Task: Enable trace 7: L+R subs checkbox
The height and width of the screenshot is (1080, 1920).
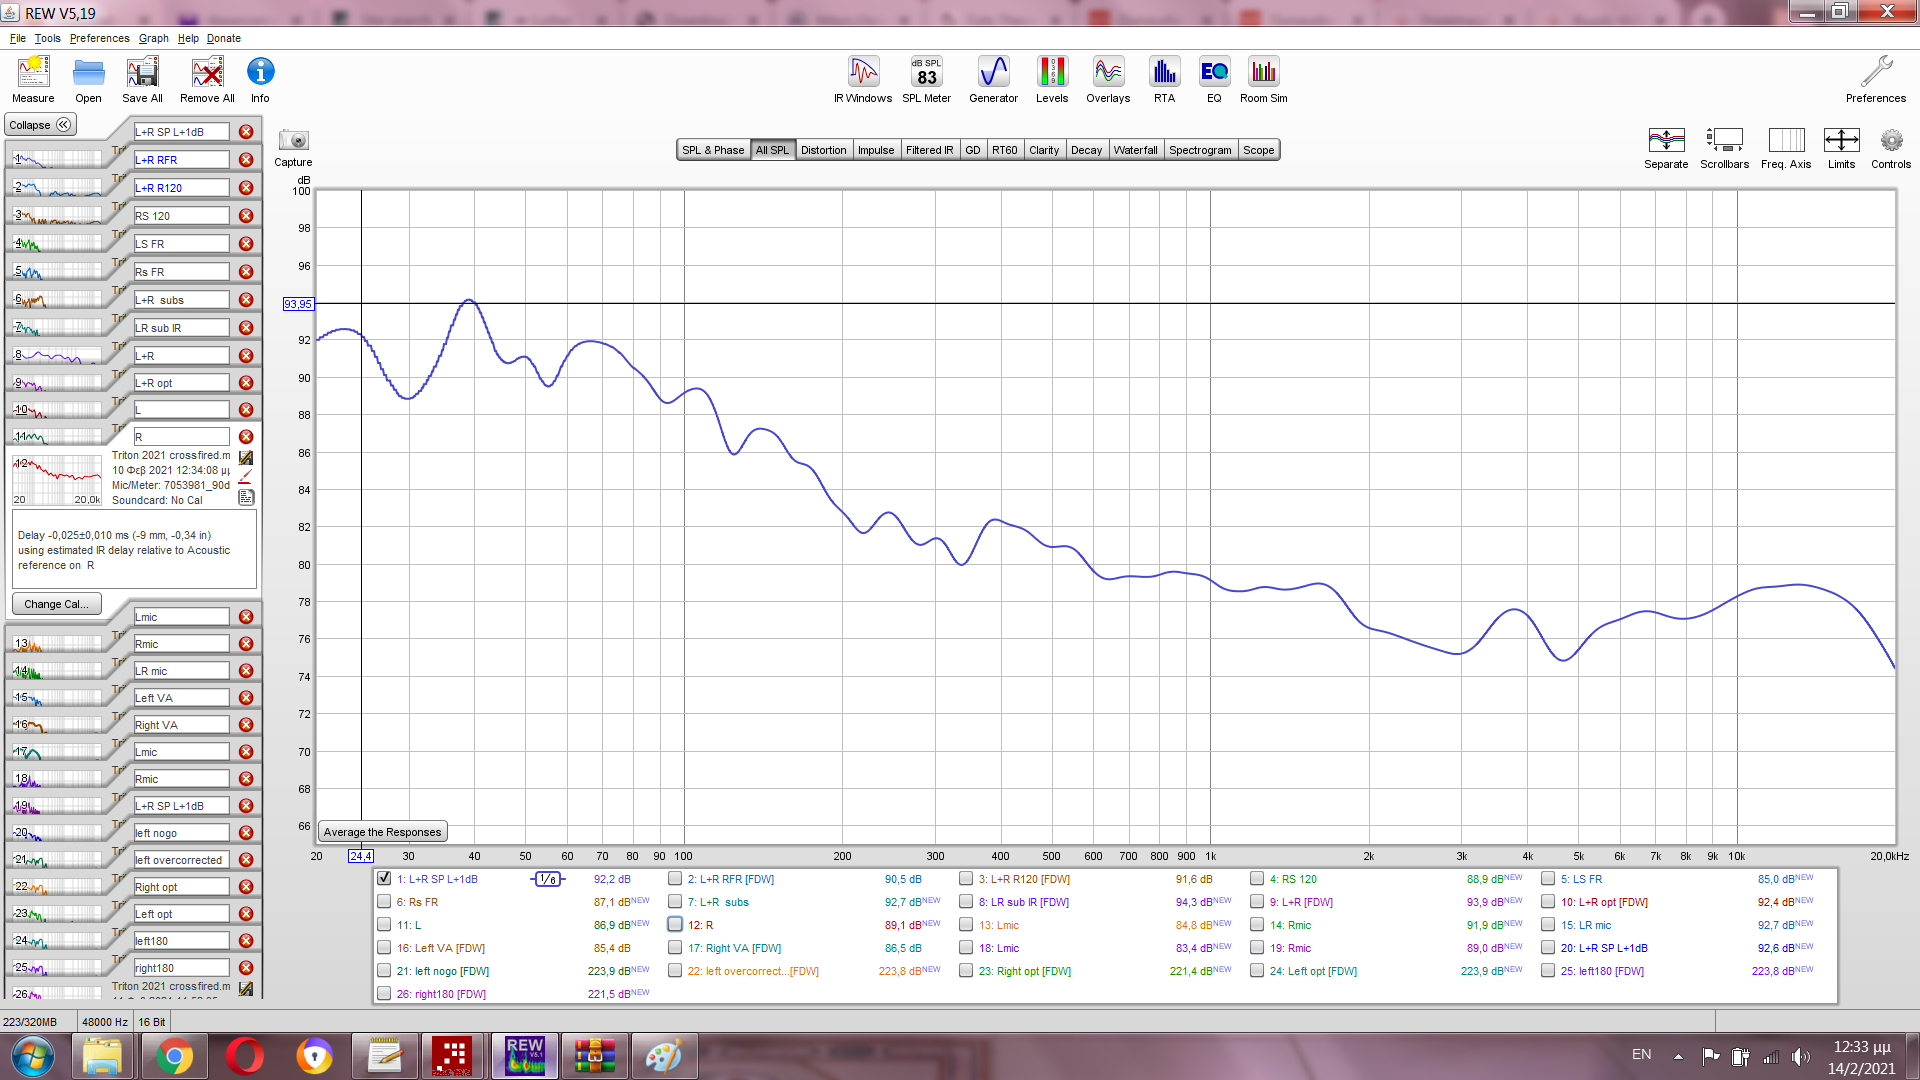Action: [675, 902]
